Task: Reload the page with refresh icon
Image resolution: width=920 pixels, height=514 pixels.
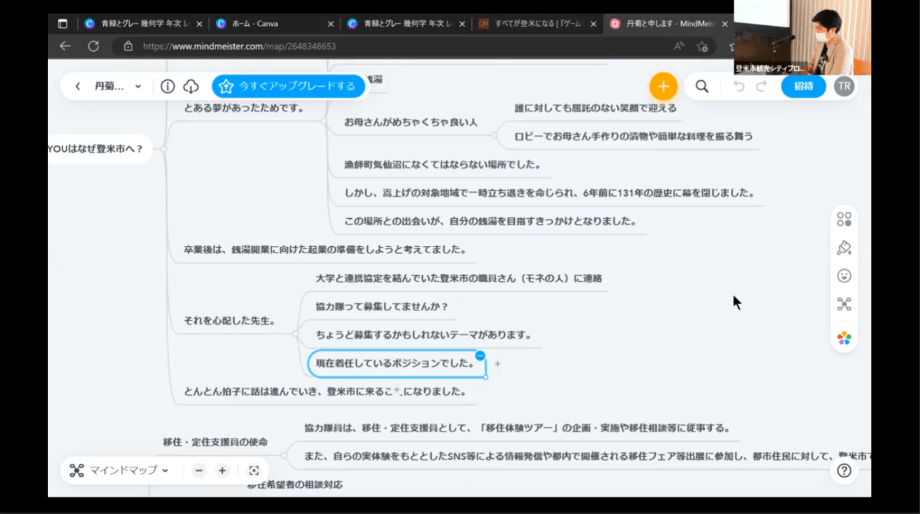Action: point(93,46)
